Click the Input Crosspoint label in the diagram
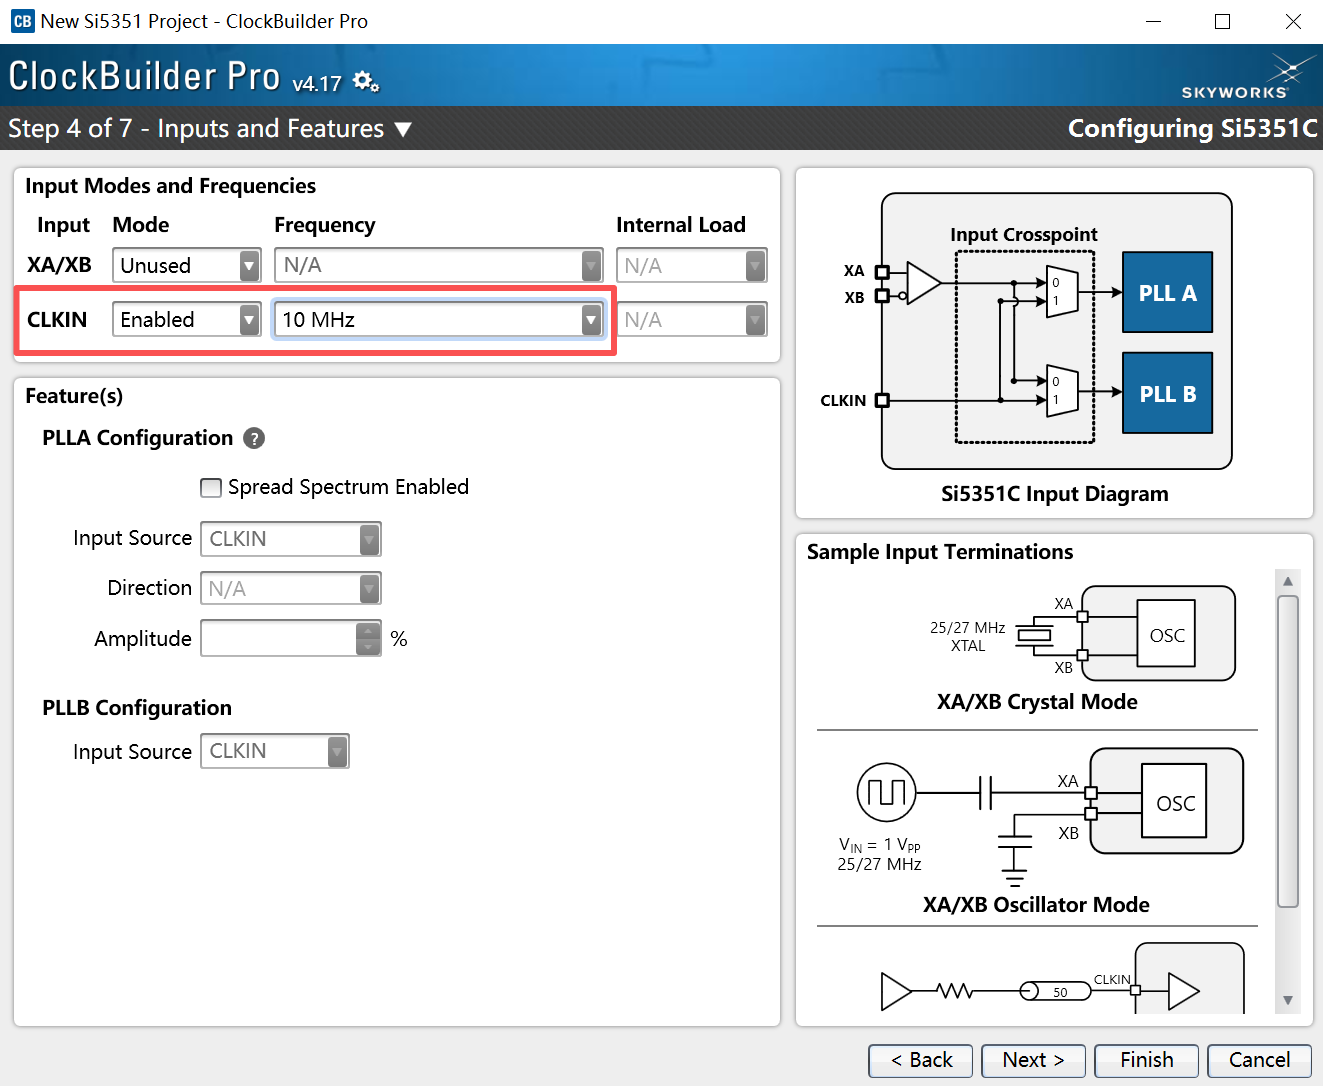The image size is (1323, 1086). click(1023, 234)
